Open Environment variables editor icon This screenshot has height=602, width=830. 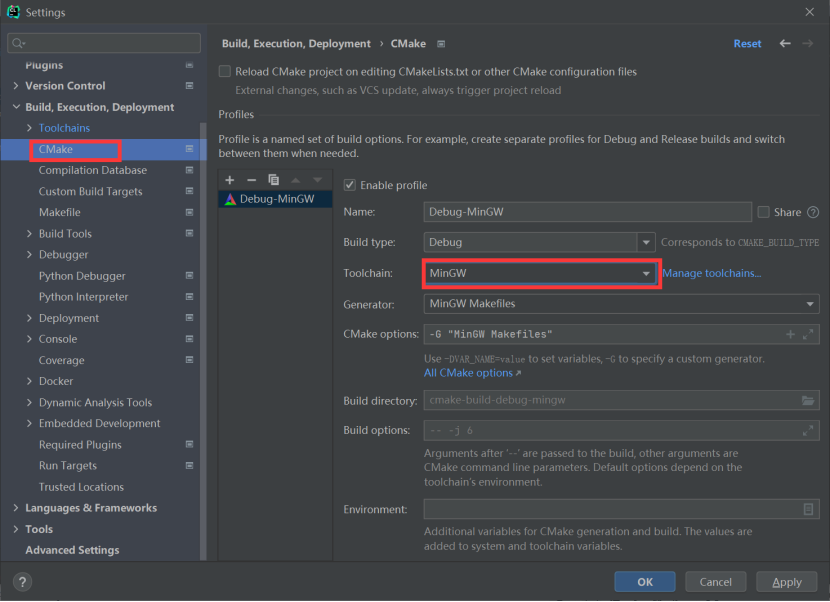(x=808, y=509)
